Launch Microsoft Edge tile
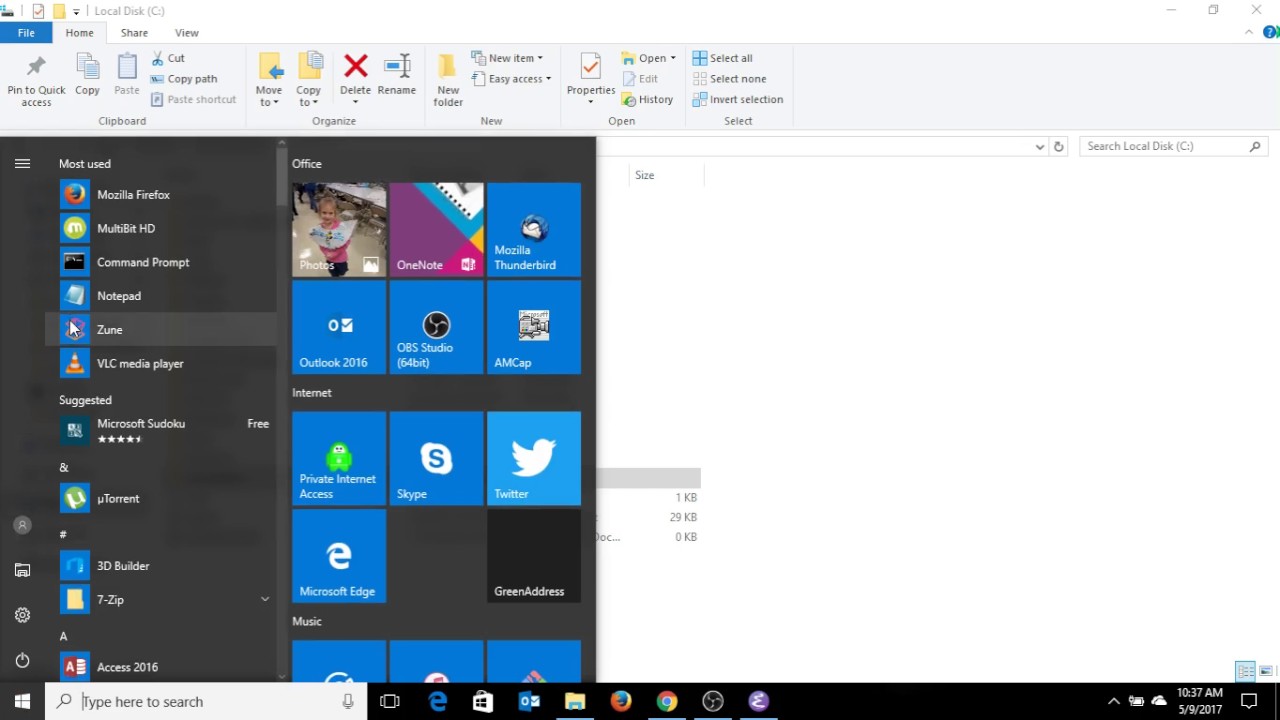 click(x=339, y=556)
